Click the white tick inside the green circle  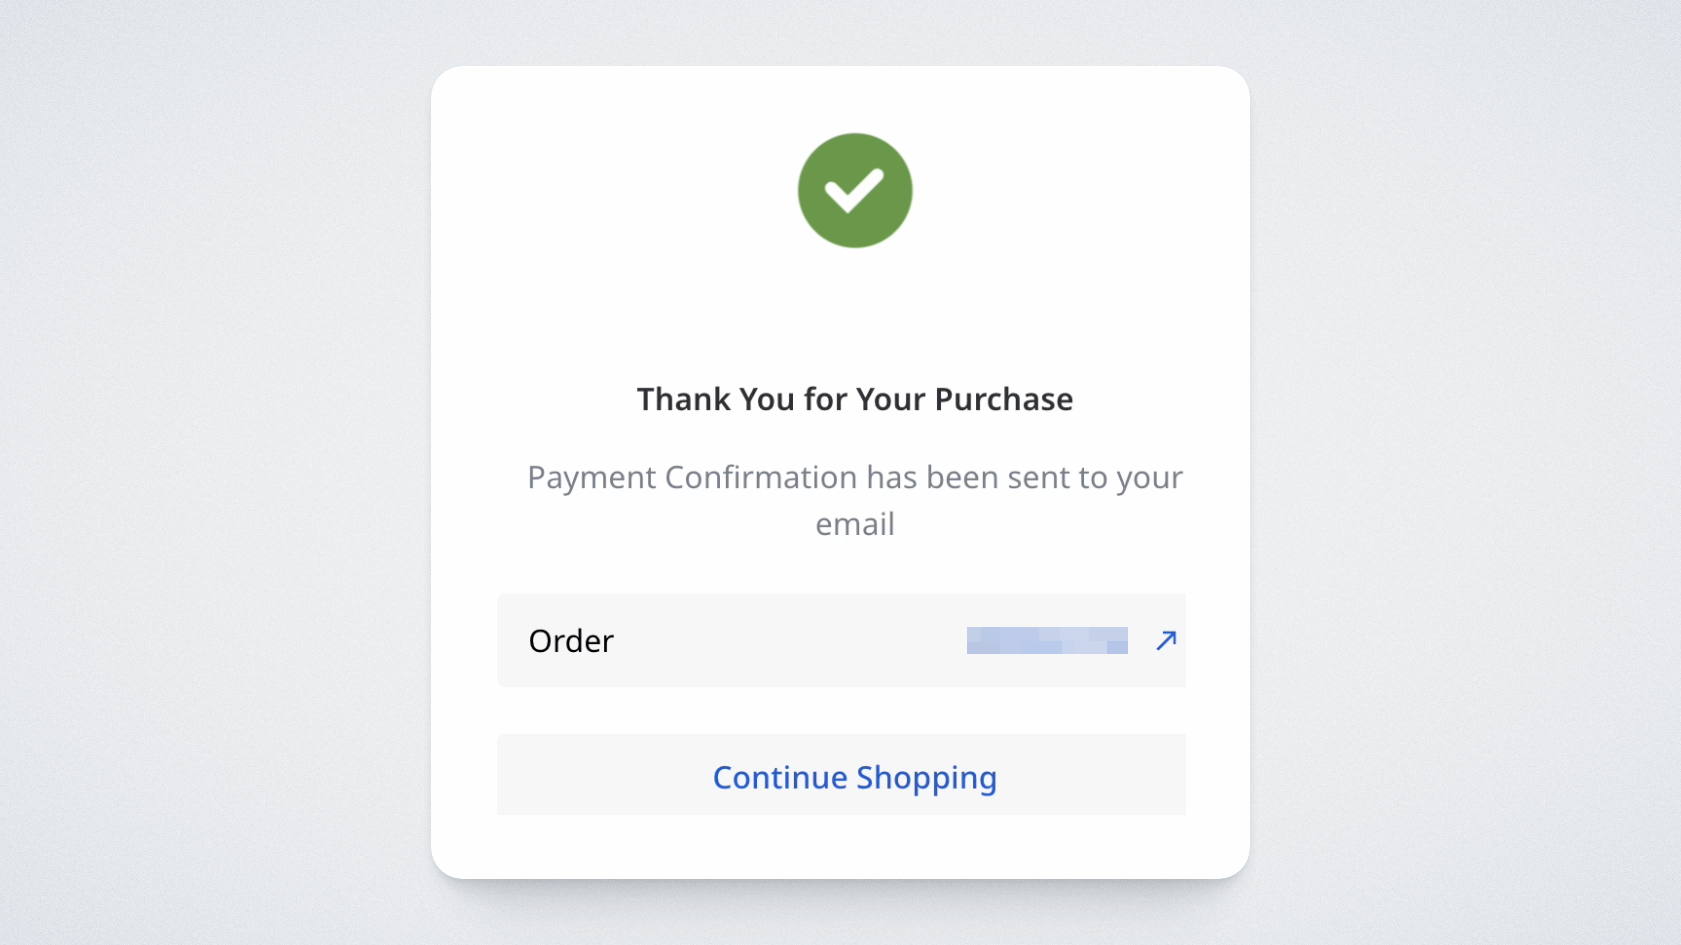pyautogui.click(x=854, y=190)
